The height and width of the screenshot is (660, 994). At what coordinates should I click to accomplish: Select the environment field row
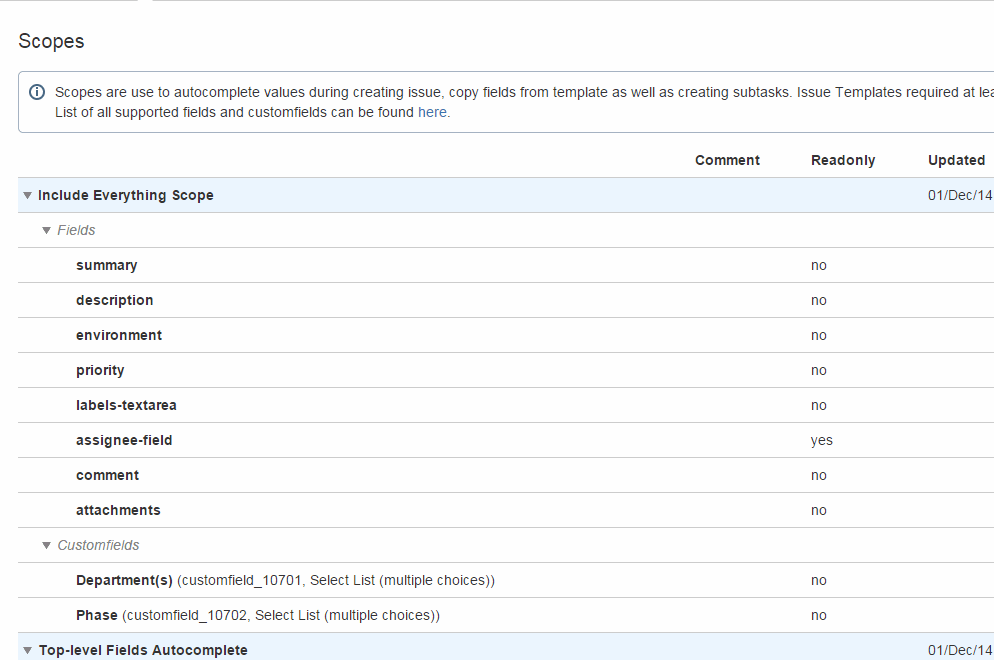point(506,335)
